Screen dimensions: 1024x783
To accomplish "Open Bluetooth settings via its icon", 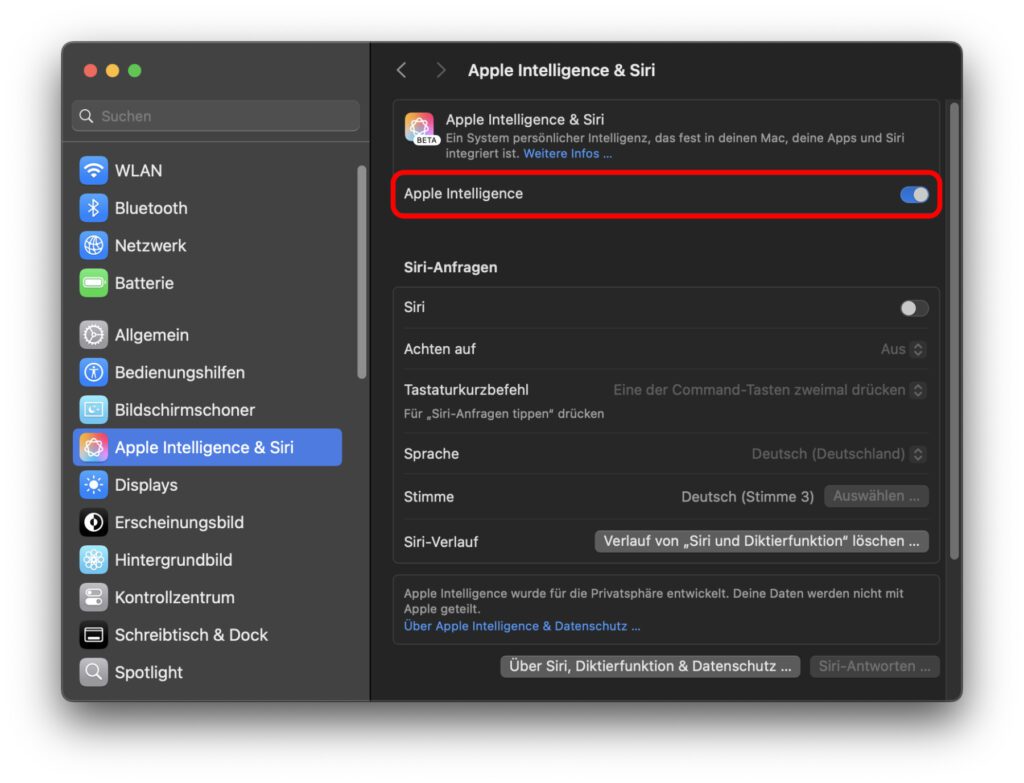I will [94, 208].
